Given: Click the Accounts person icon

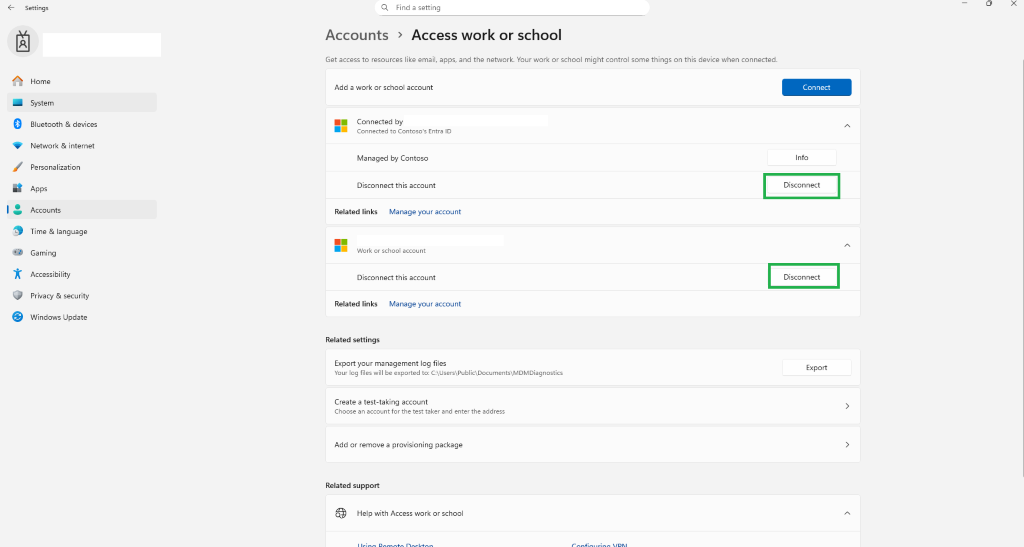Looking at the screenshot, I should coord(18,210).
